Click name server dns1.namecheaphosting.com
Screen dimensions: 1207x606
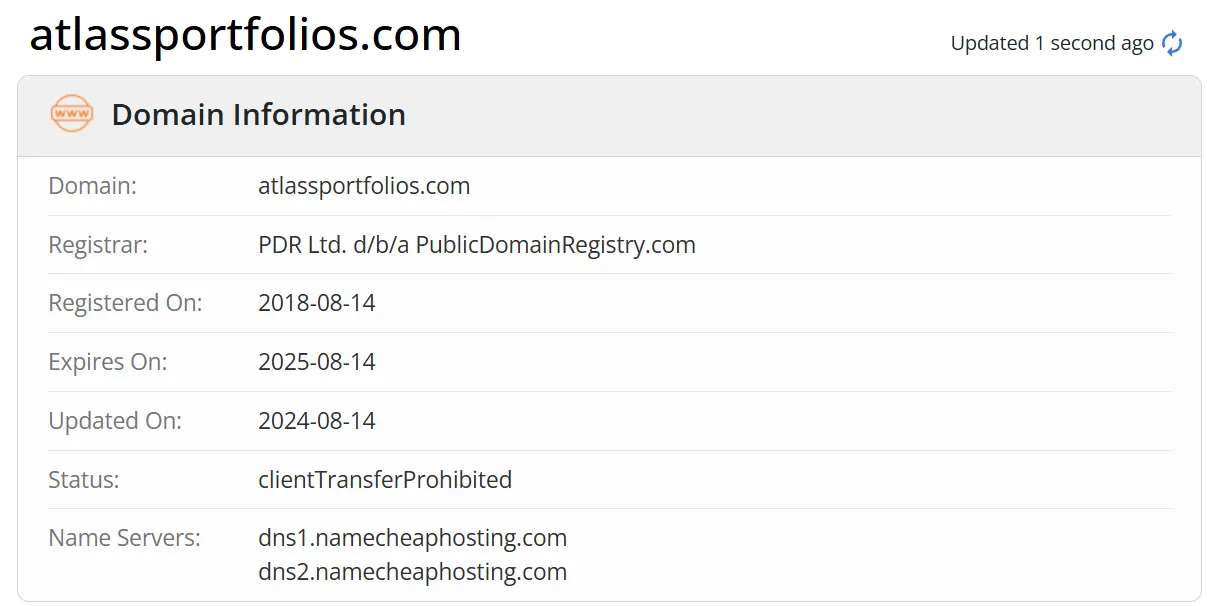click(x=413, y=538)
